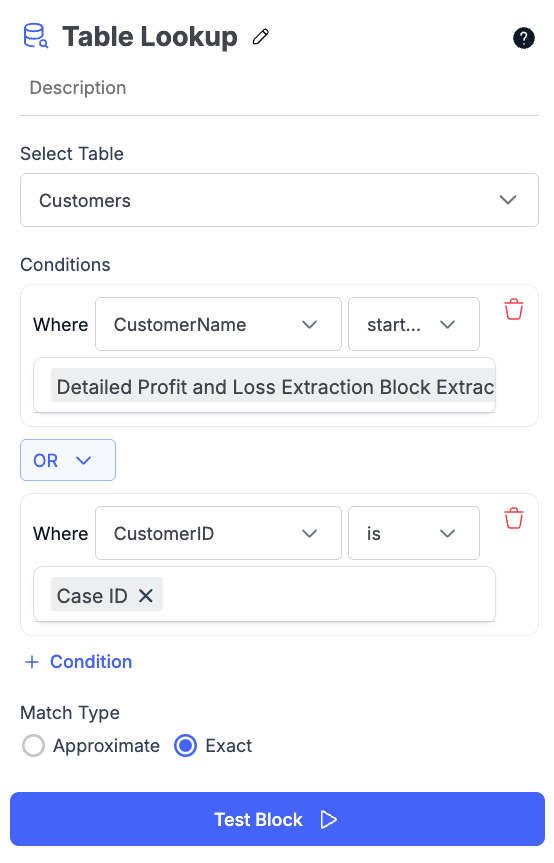Viewport: 554px width, 863px height.
Task: Delete the CustomerName condition with trash icon
Action: click(x=513, y=309)
